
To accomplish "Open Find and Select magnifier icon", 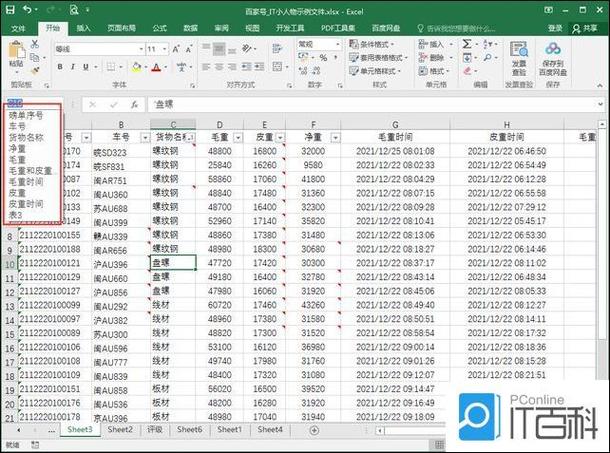I will point(487,58).
